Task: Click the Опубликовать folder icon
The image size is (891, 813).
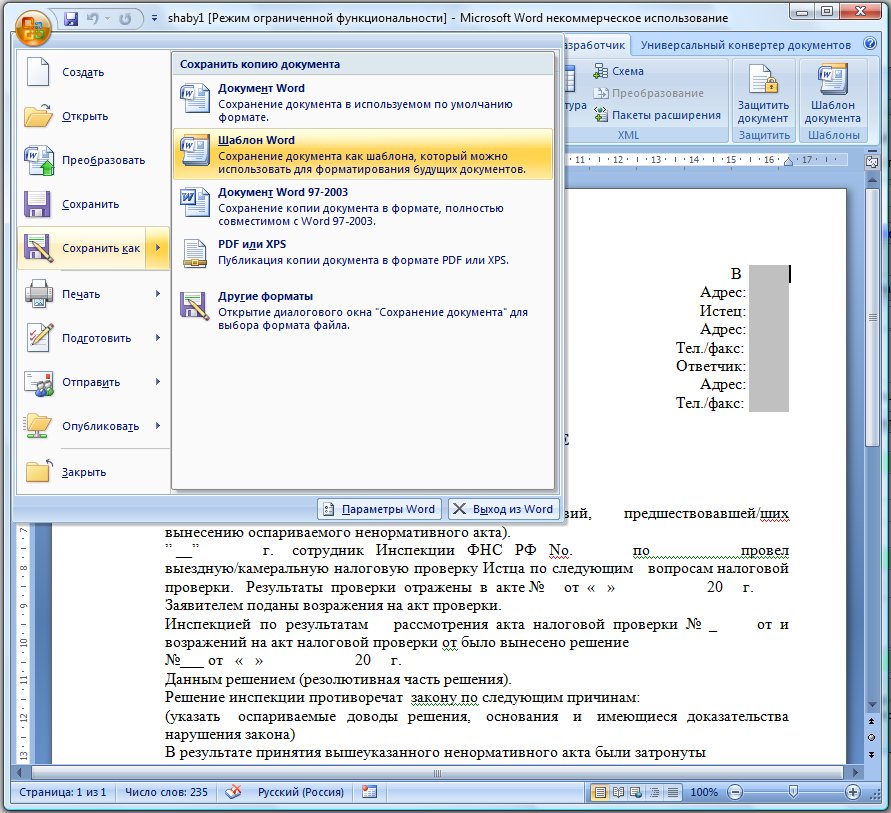Action: pyautogui.click(x=38, y=426)
